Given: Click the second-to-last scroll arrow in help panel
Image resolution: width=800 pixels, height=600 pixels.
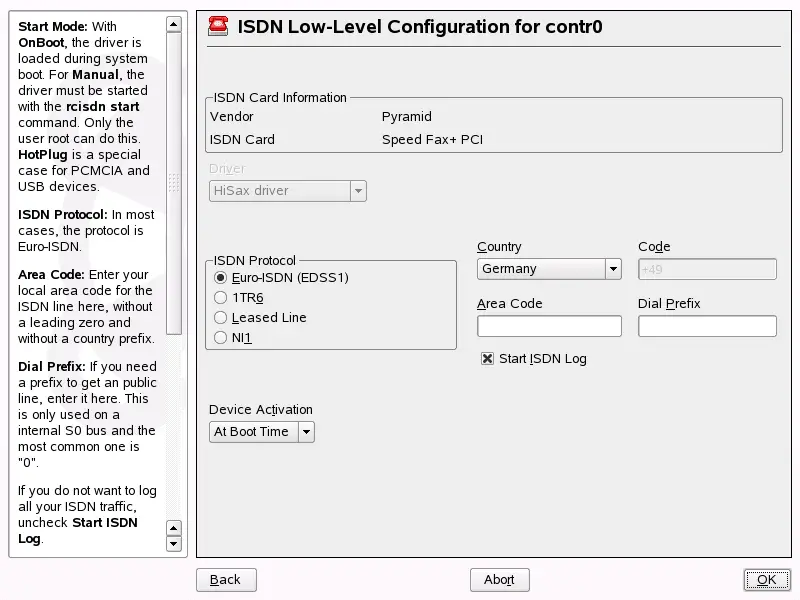Looking at the screenshot, I should pyautogui.click(x=174, y=527).
